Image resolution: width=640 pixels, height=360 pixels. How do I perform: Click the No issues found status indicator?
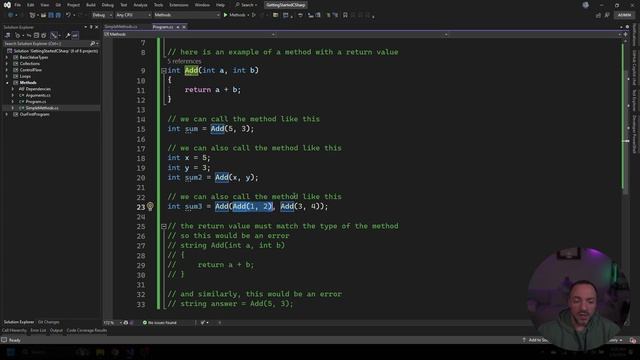click(x=160, y=322)
